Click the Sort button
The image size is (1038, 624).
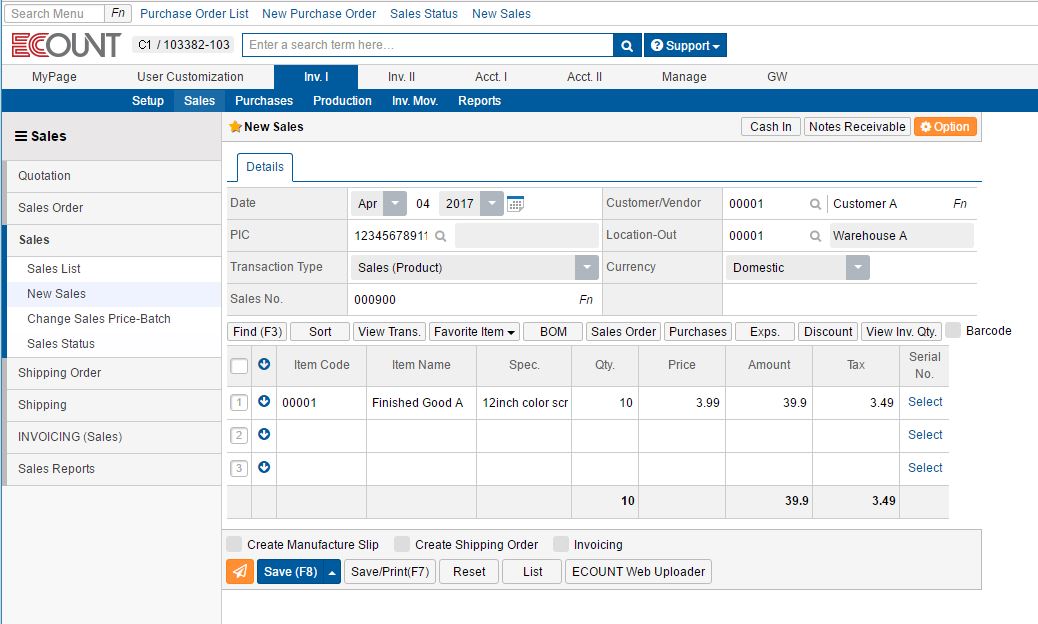tap(320, 332)
